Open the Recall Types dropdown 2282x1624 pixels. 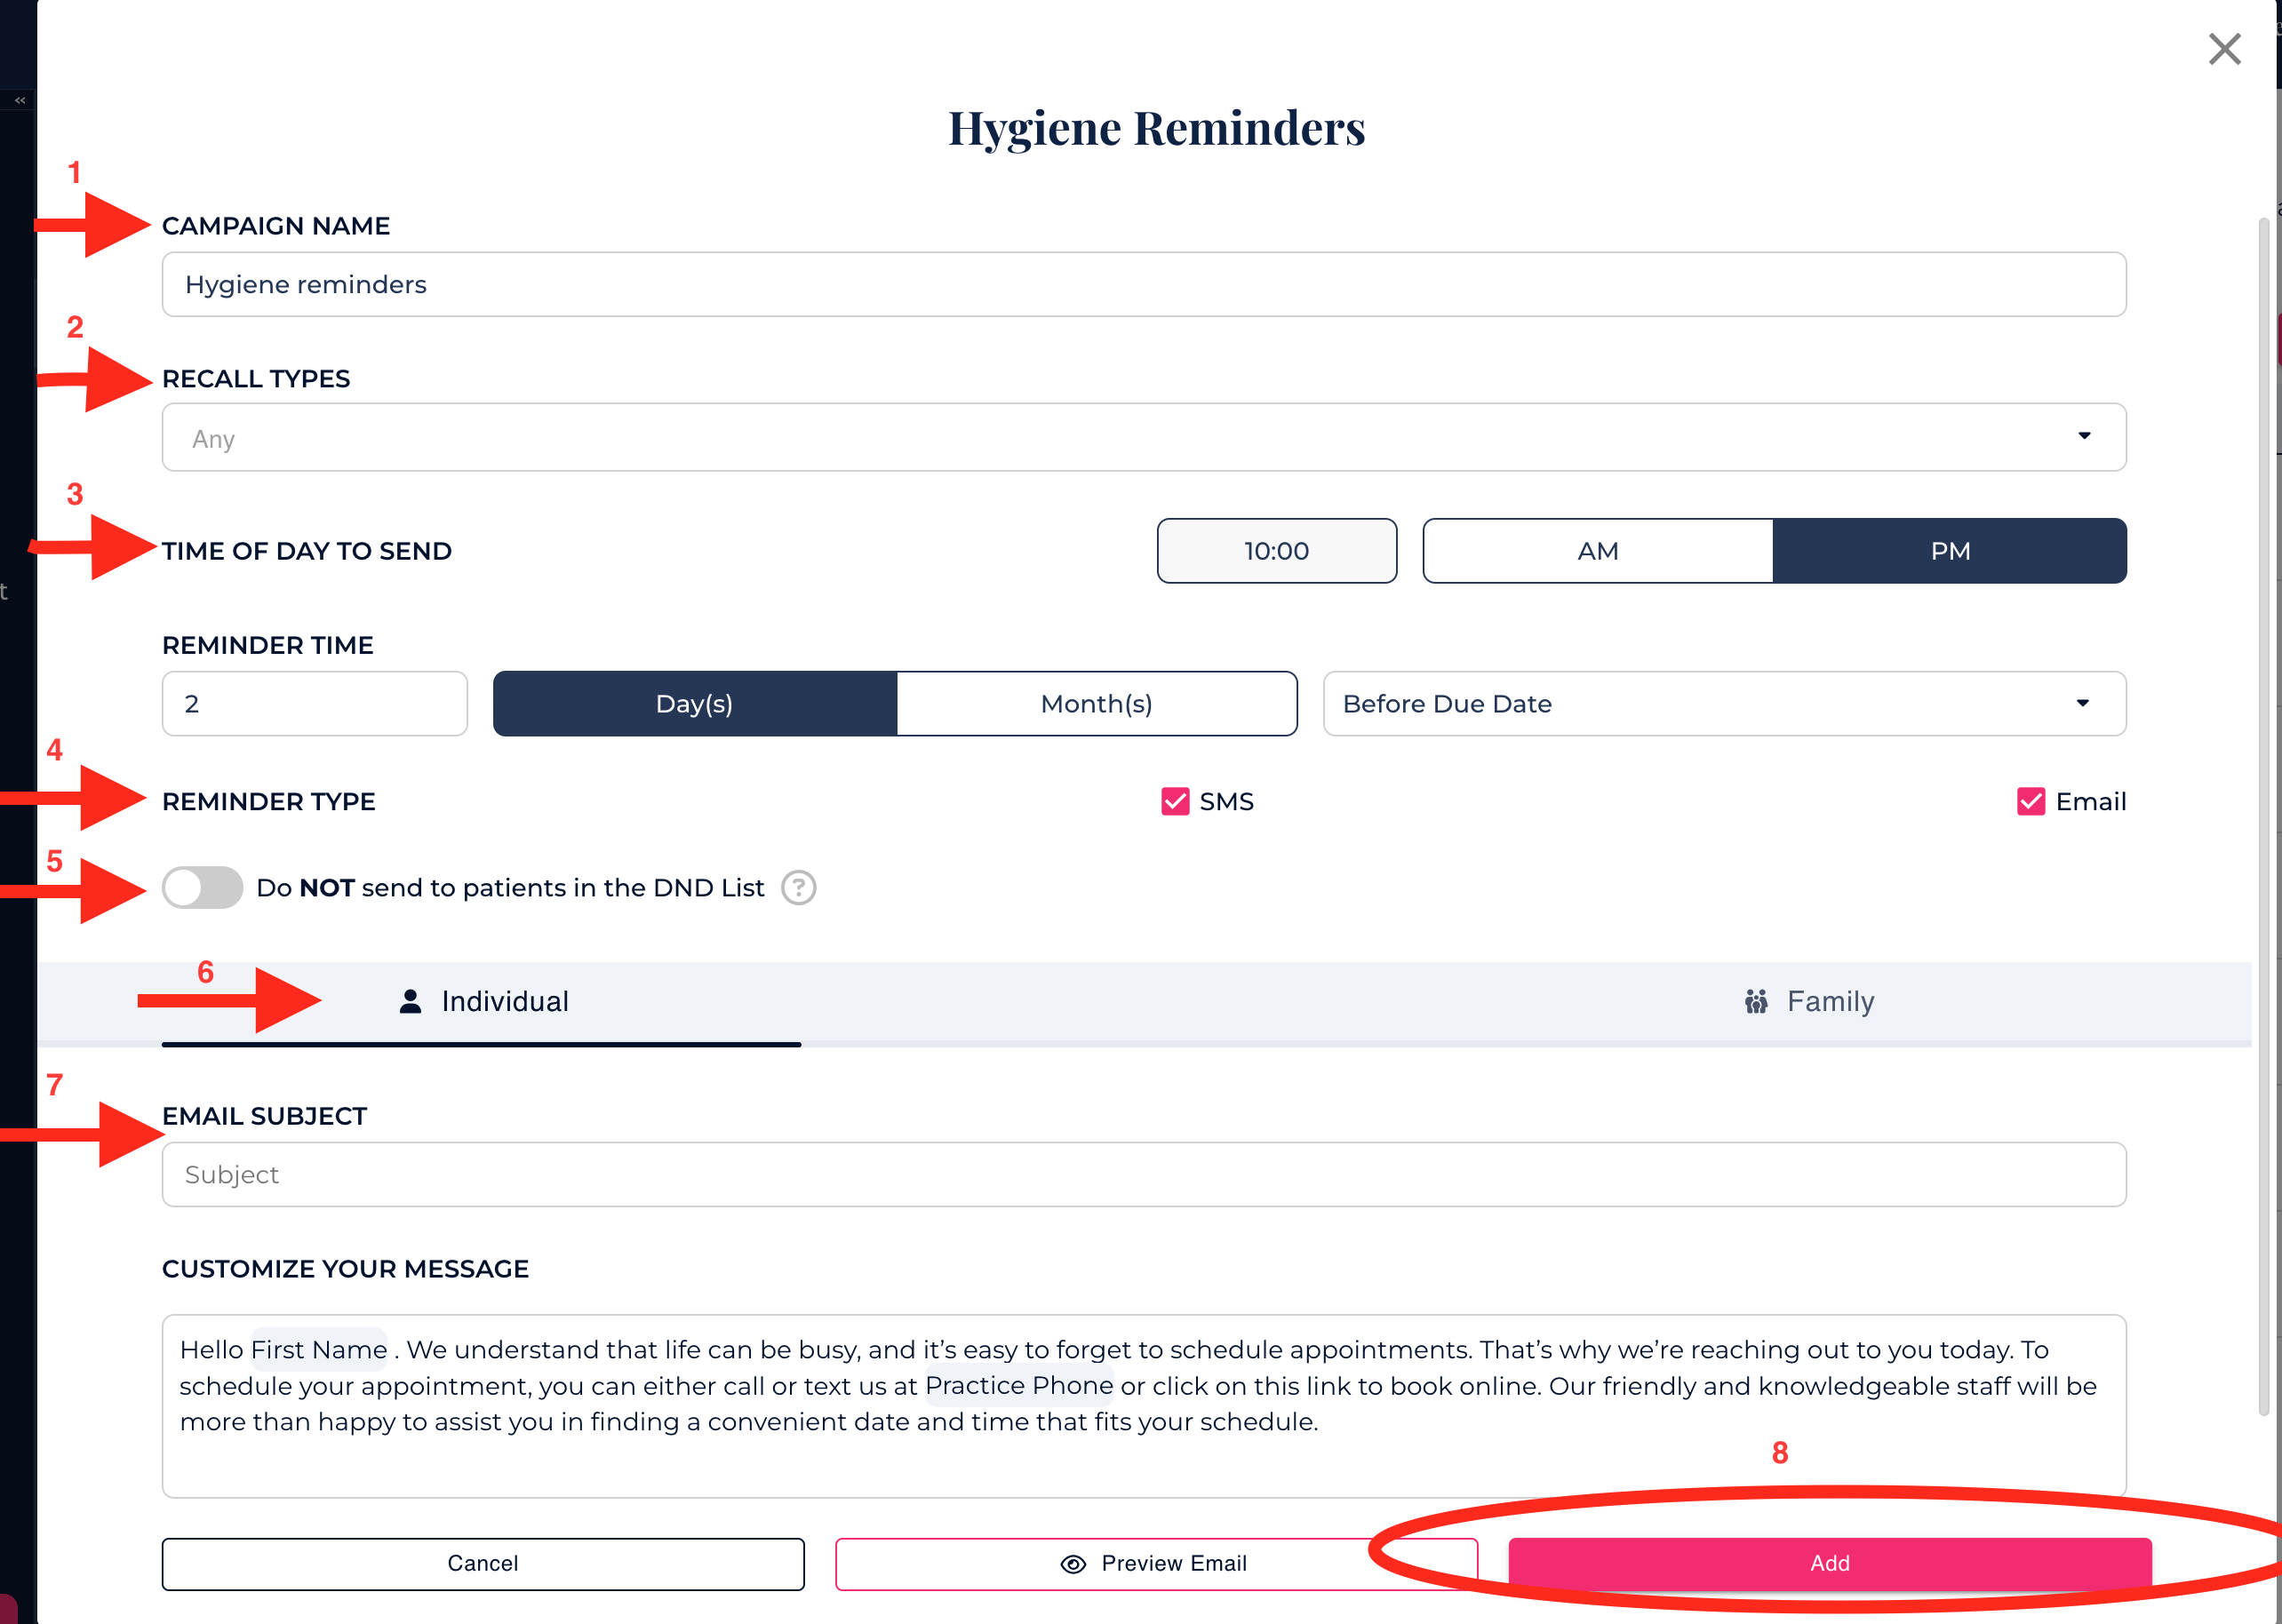coord(1143,438)
